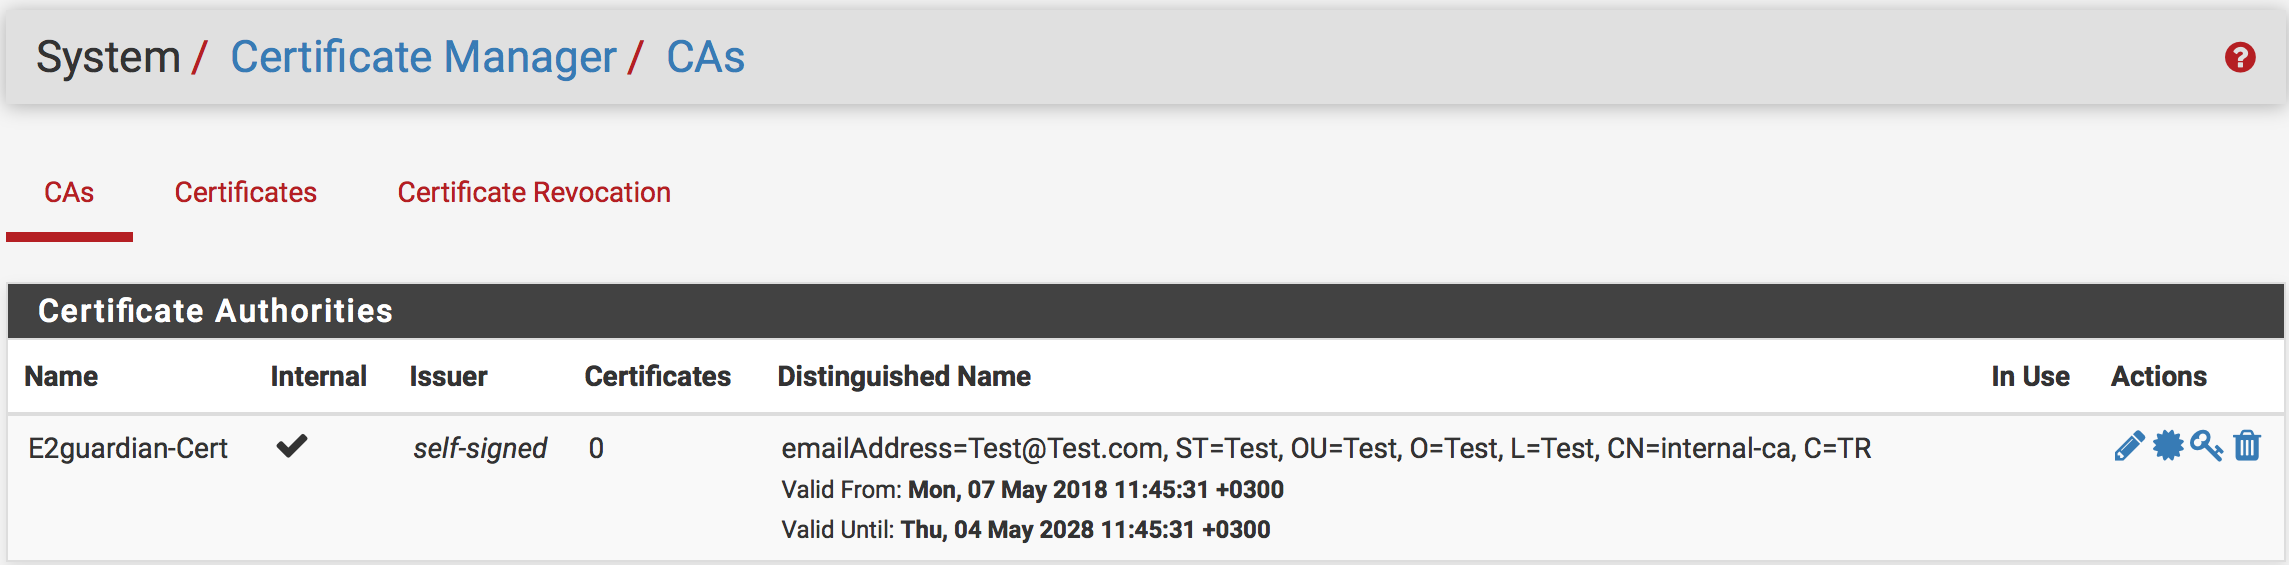Click the pencil icon to edit E2guardian-Cert
The image size is (2289, 565).
pyautogui.click(x=2129, y=446)
